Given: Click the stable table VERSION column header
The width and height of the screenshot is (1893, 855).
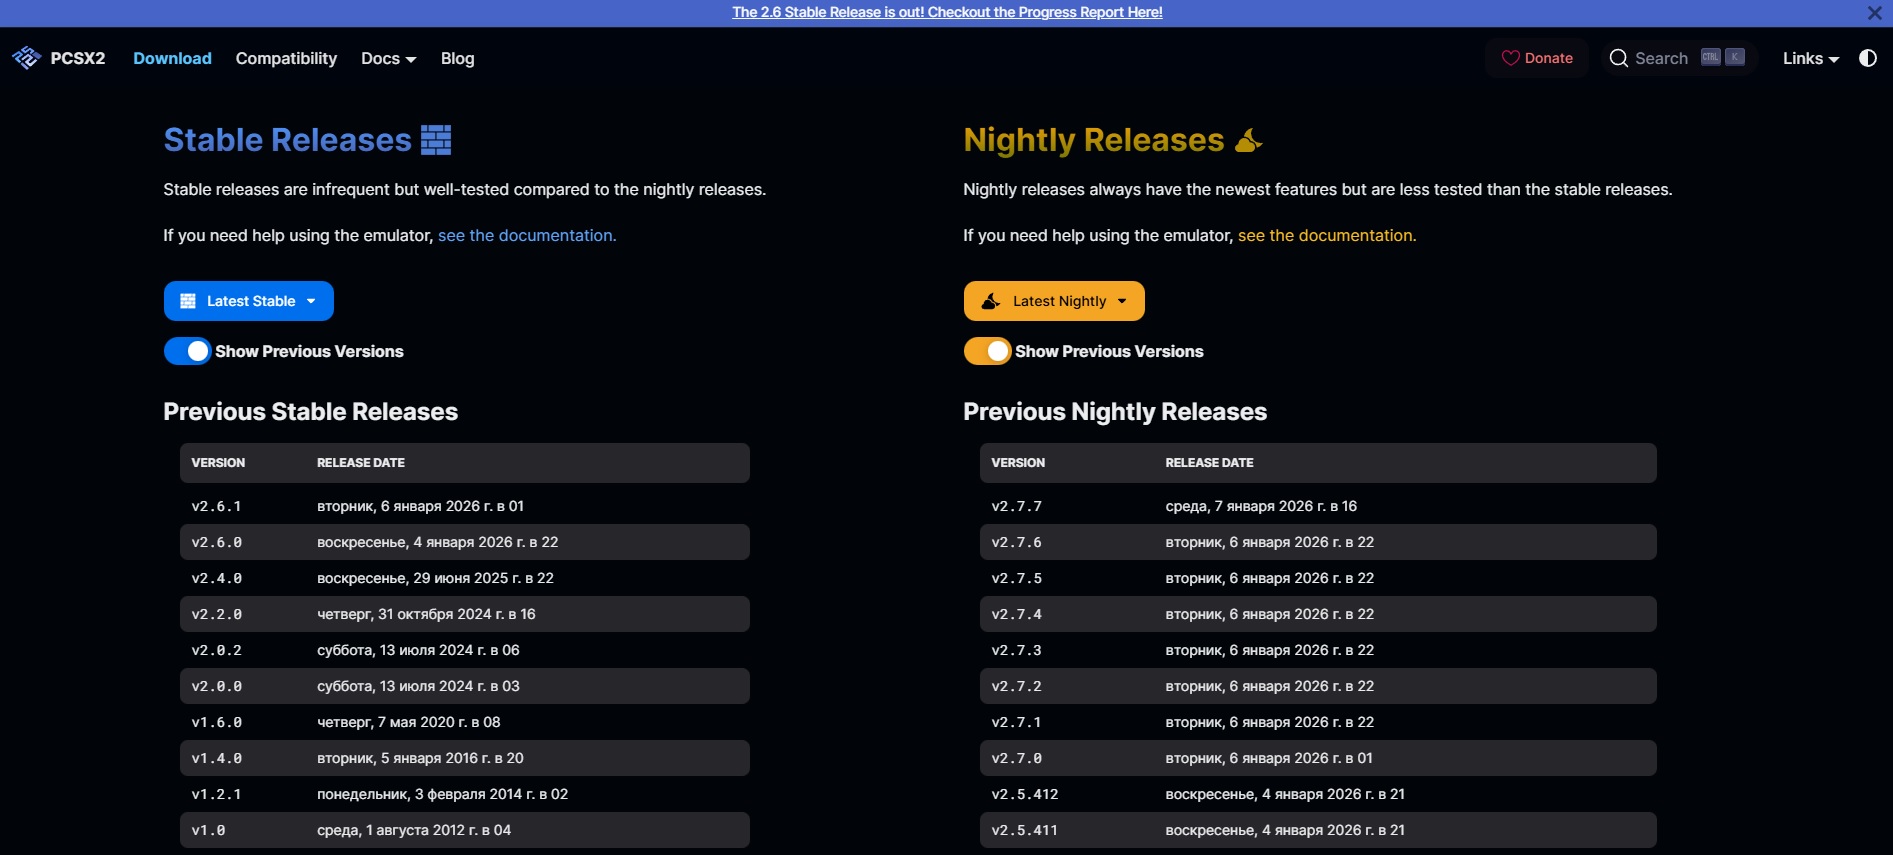Looking at the screenshot, I should 218,463.
